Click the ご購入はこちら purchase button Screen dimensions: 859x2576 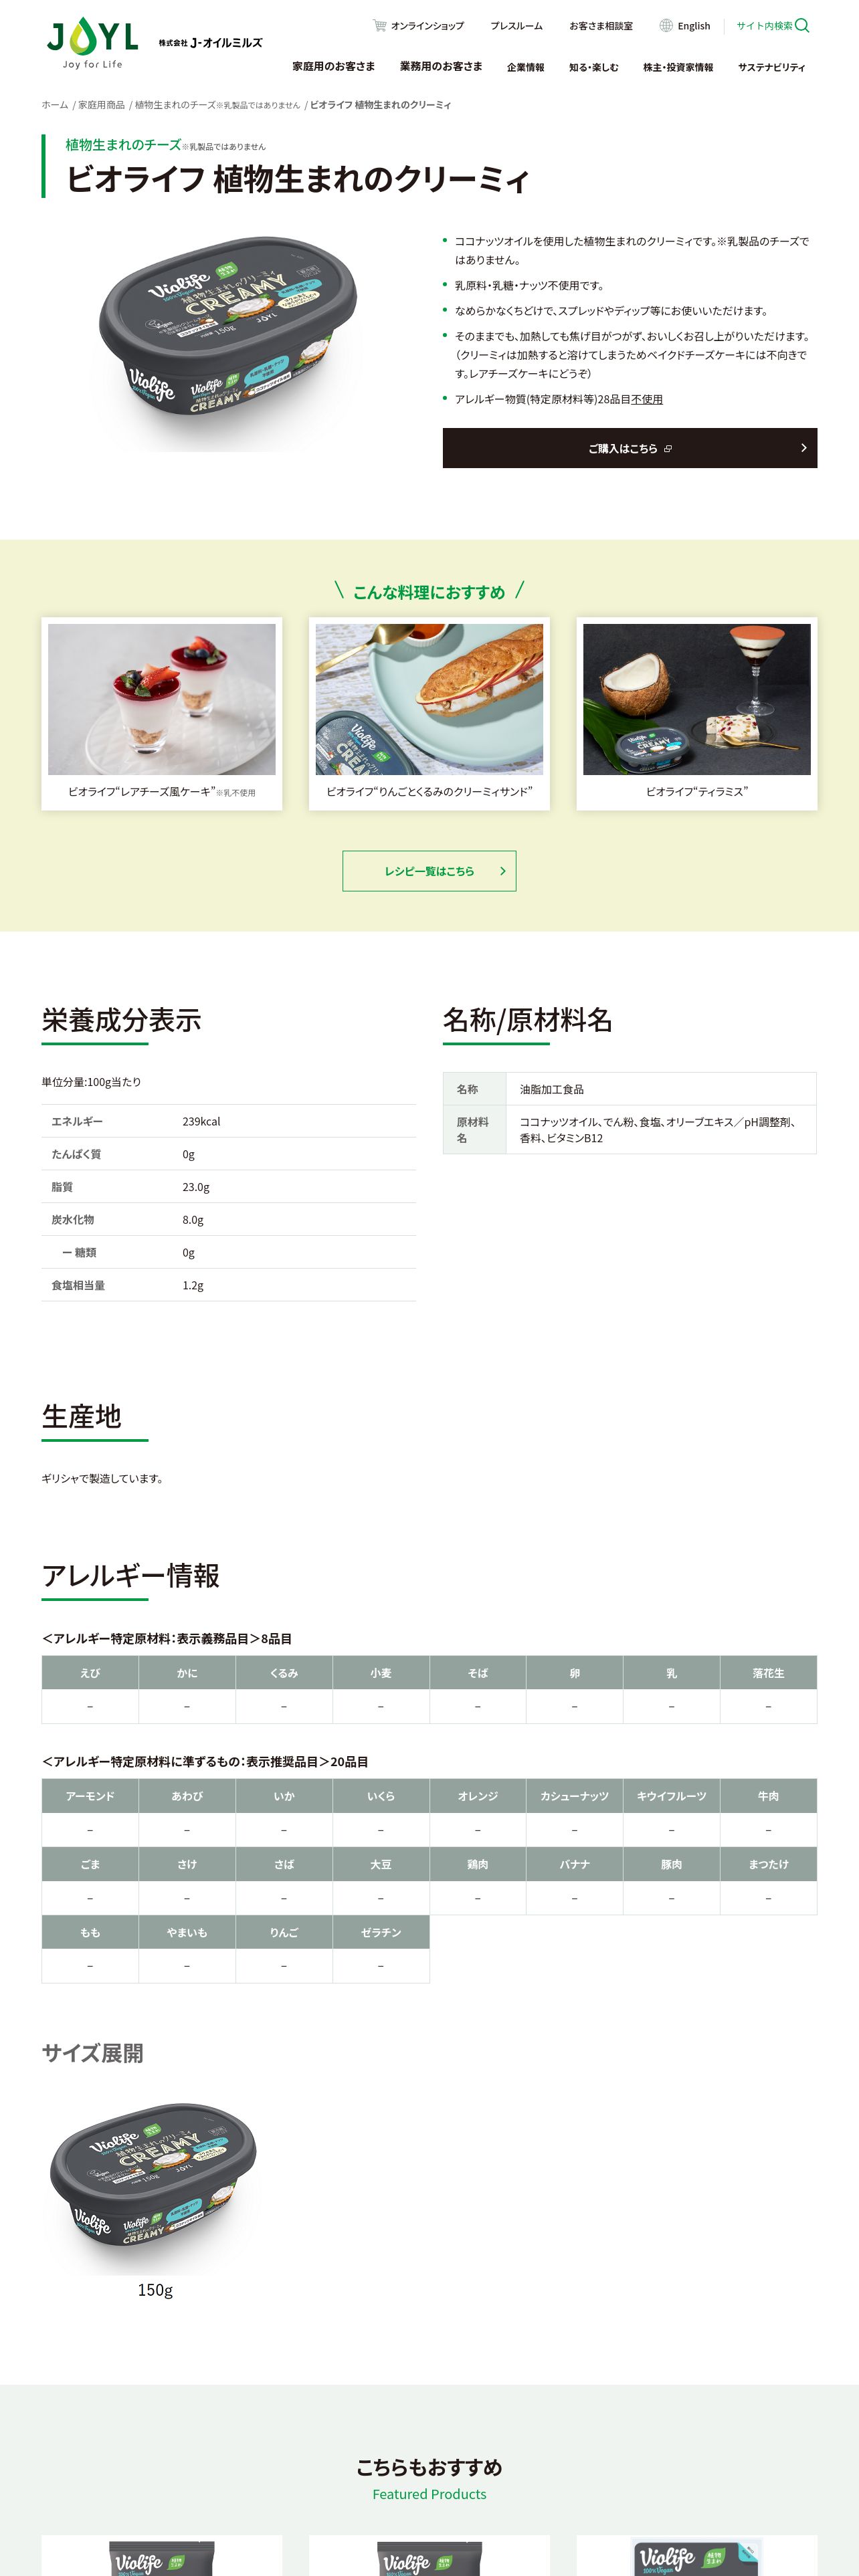(630, 448)
